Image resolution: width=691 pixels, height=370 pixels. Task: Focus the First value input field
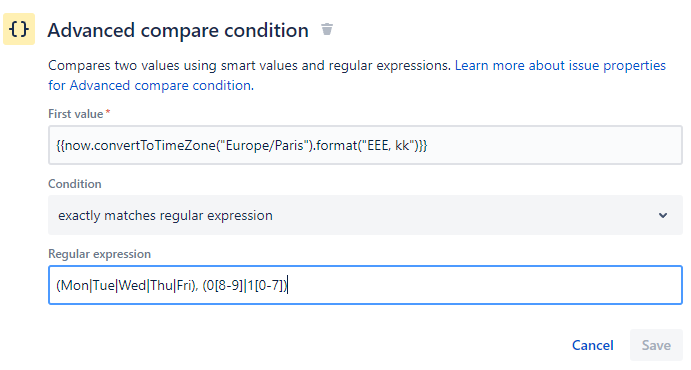[x=365, y=145]
